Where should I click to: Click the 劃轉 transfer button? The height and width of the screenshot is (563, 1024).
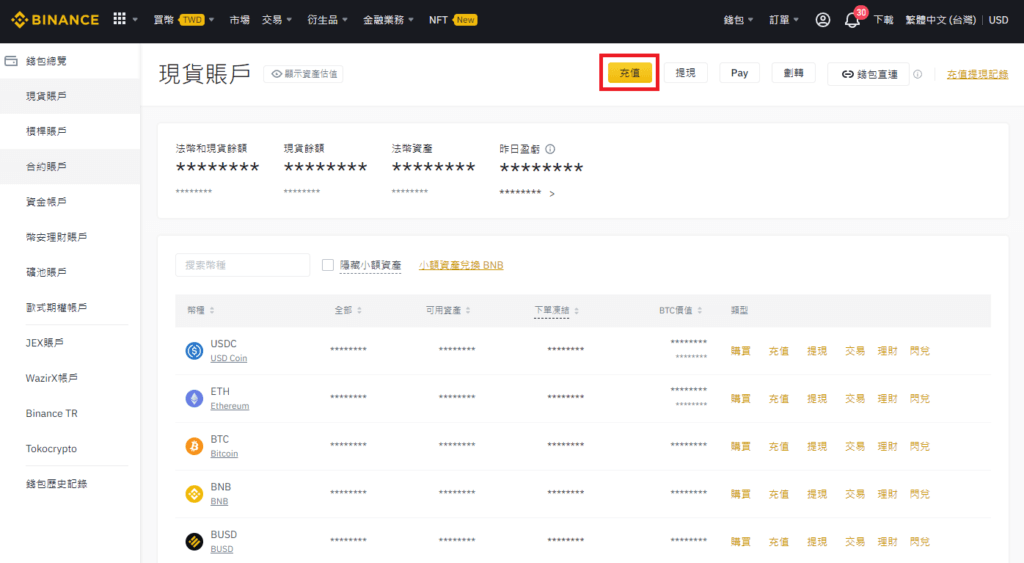[793, 72]
